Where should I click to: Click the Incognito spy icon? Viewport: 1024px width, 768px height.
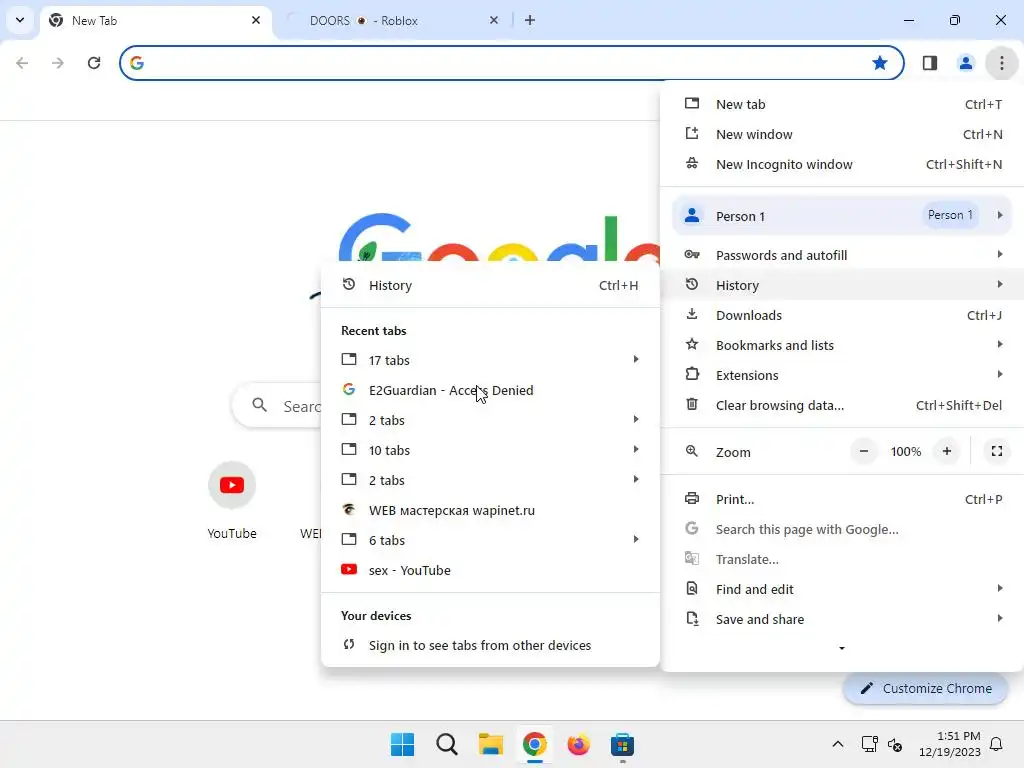(x=692, y=164)
